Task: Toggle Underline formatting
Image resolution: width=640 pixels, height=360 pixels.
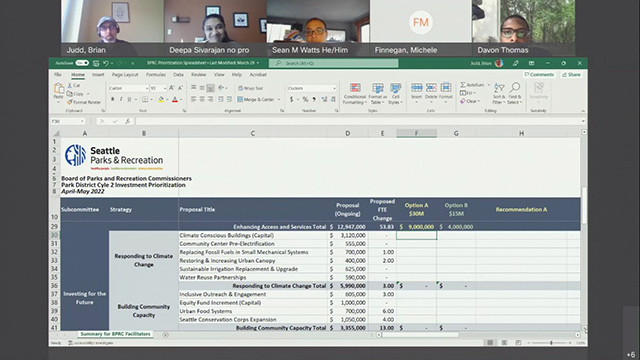Action: pos(129,100)
